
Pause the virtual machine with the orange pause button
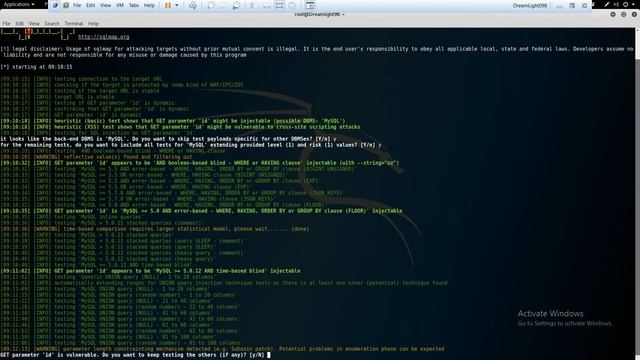pos(168,5)
